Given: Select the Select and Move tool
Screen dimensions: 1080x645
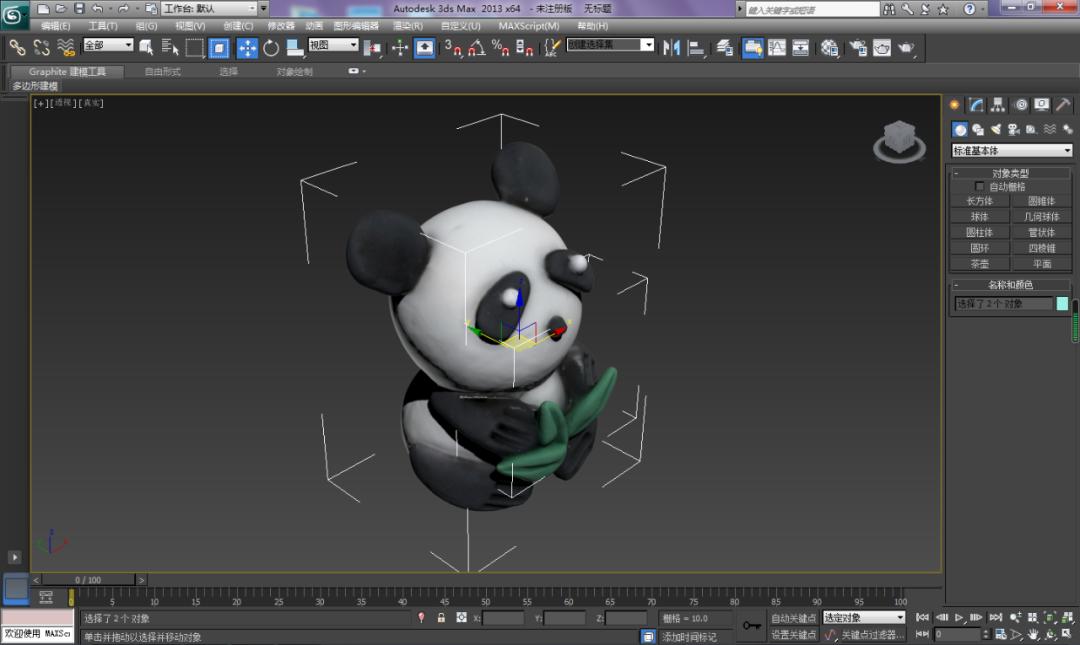Looking at the screenshot, I should tap(245, 47).
